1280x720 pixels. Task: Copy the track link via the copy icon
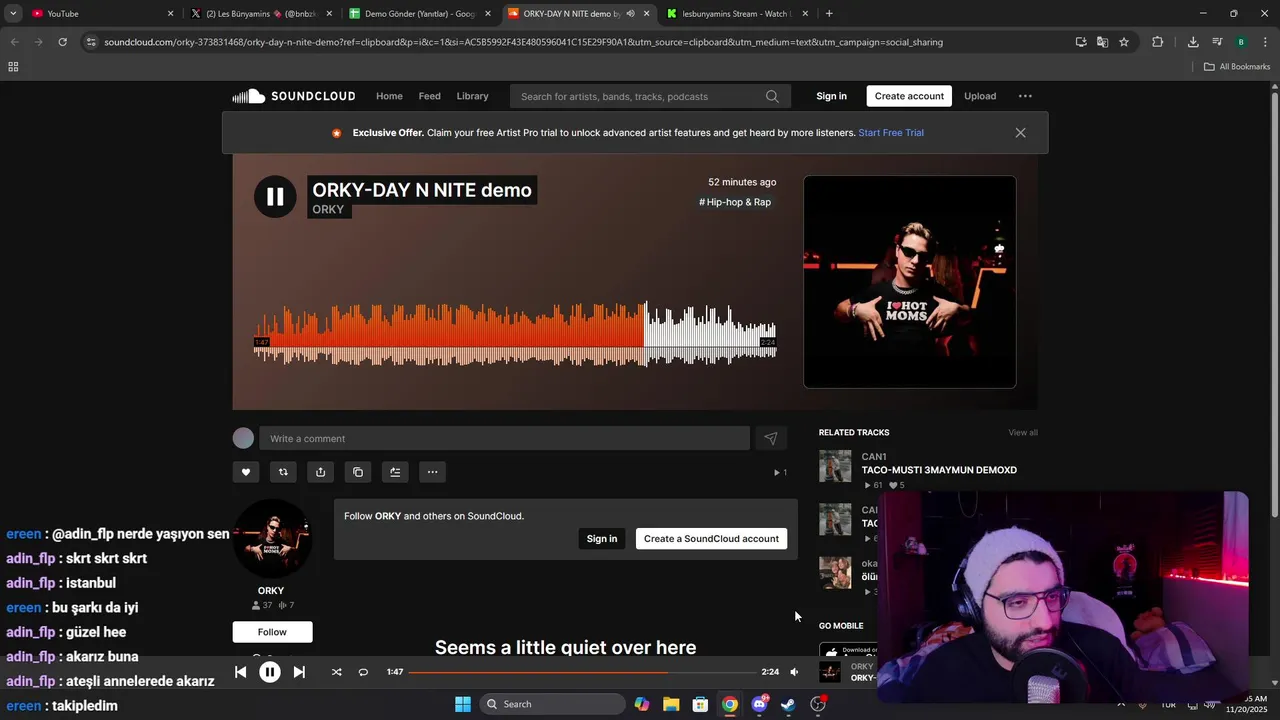coord(358,472)
